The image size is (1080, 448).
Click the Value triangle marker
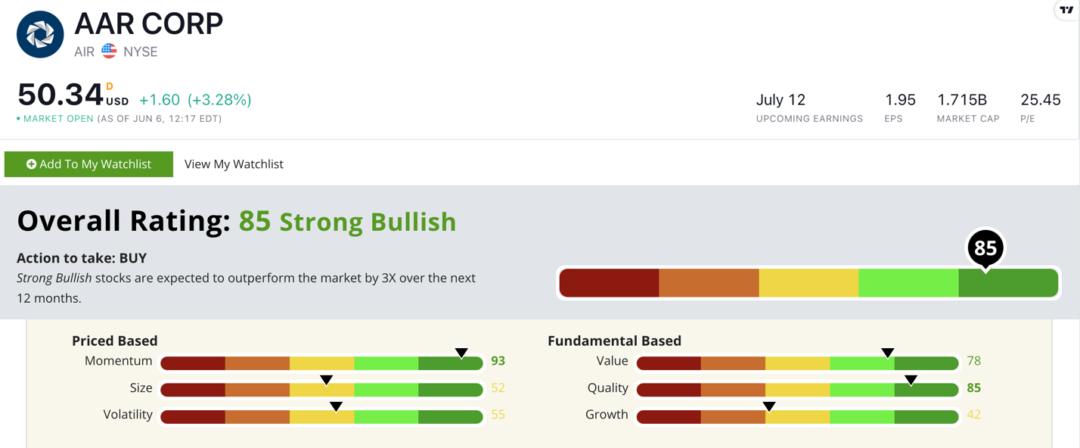887,352
